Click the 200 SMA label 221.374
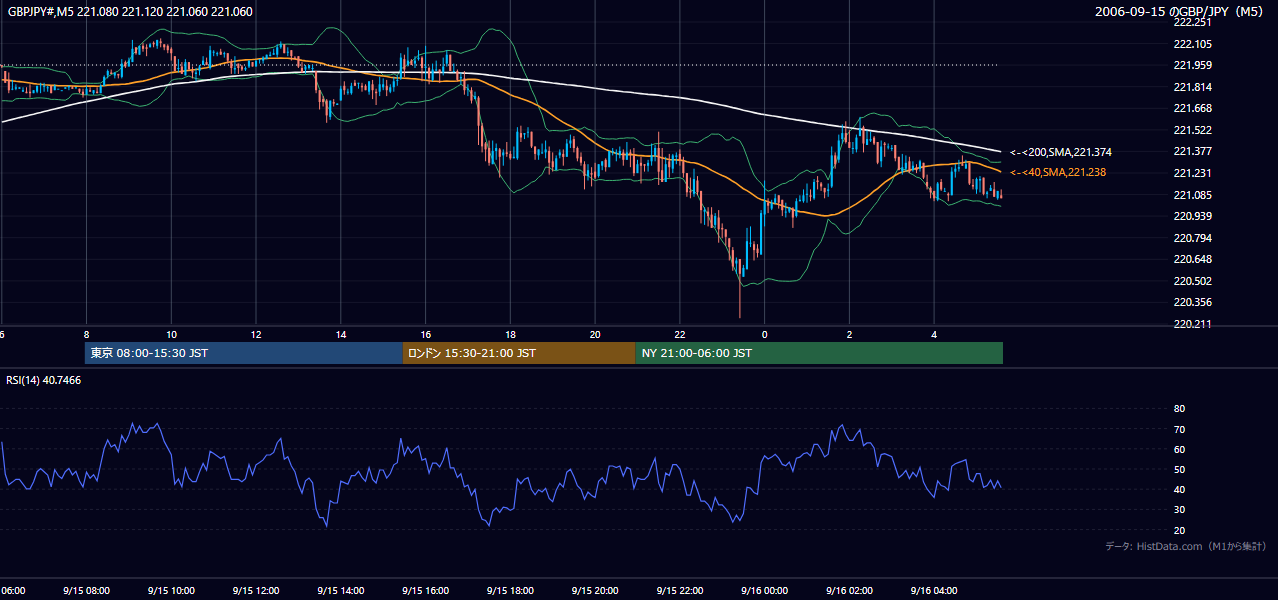Screen dimensions: 1278x600 pos(1061,152)
